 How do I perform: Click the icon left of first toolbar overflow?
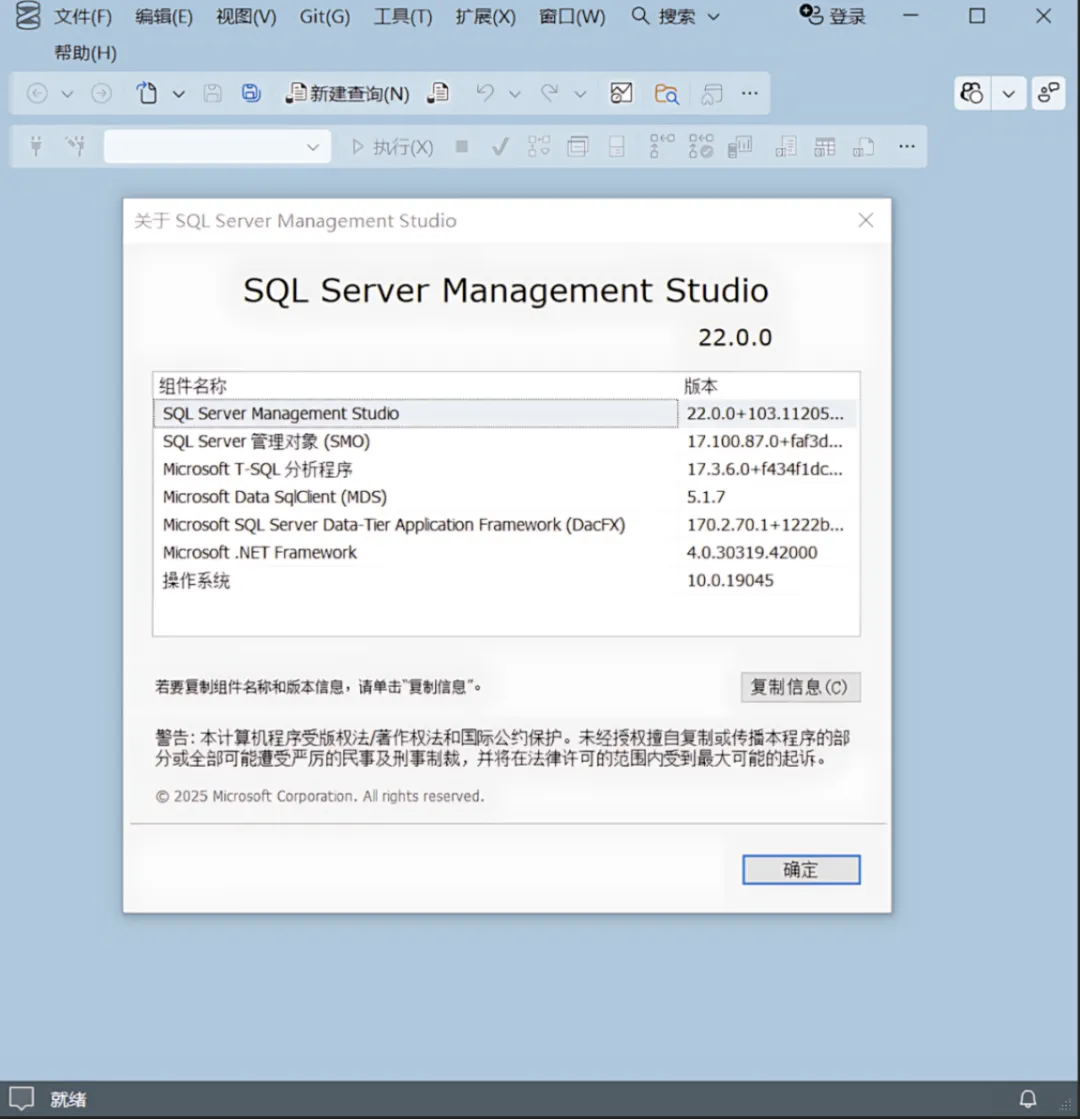tap(712, 93)
